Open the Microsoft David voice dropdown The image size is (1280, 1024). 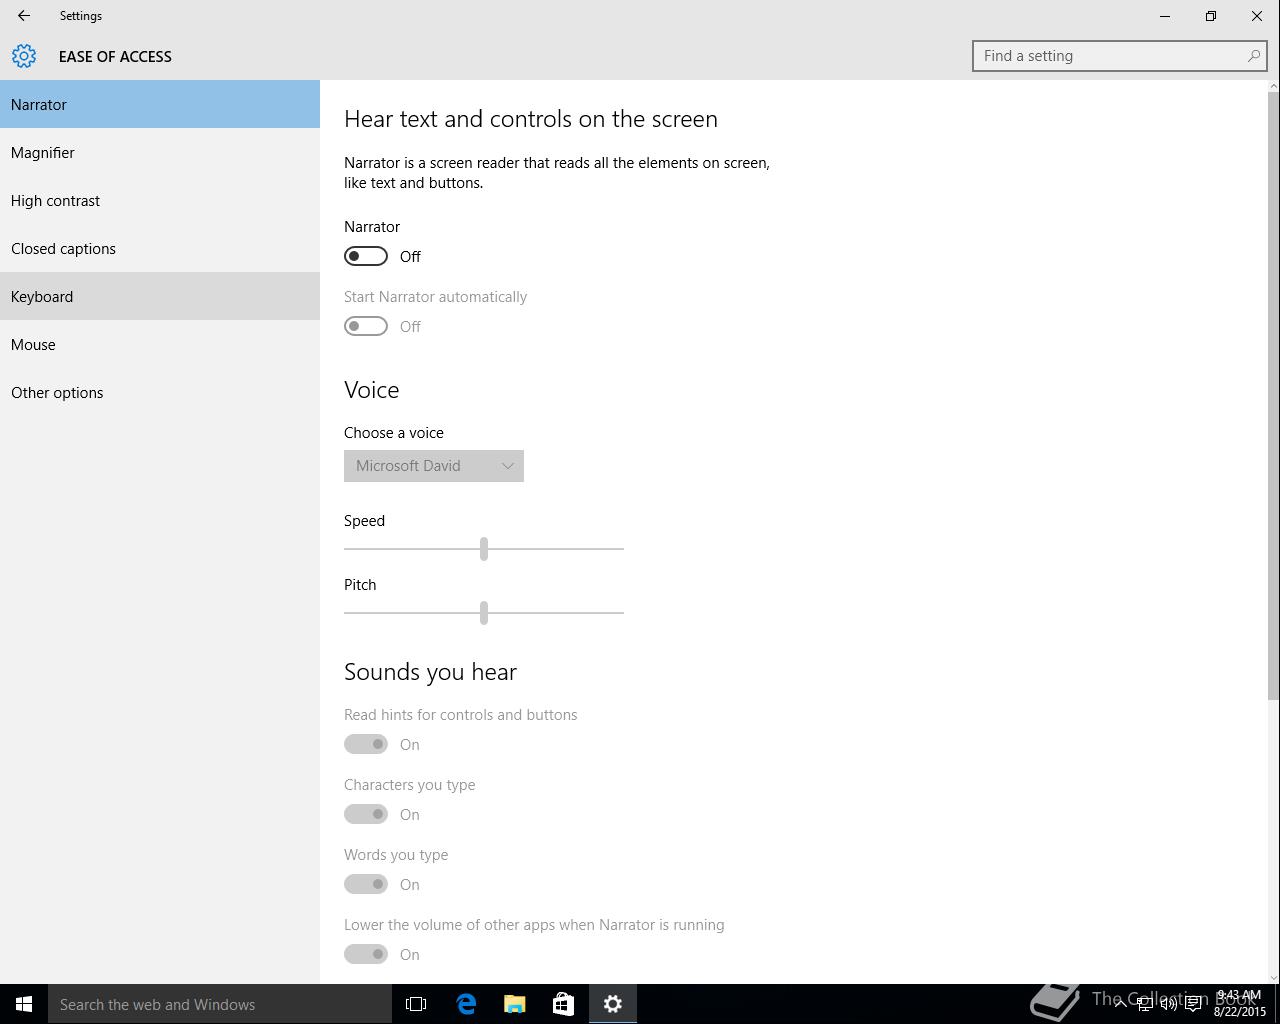tap(434, 466)
